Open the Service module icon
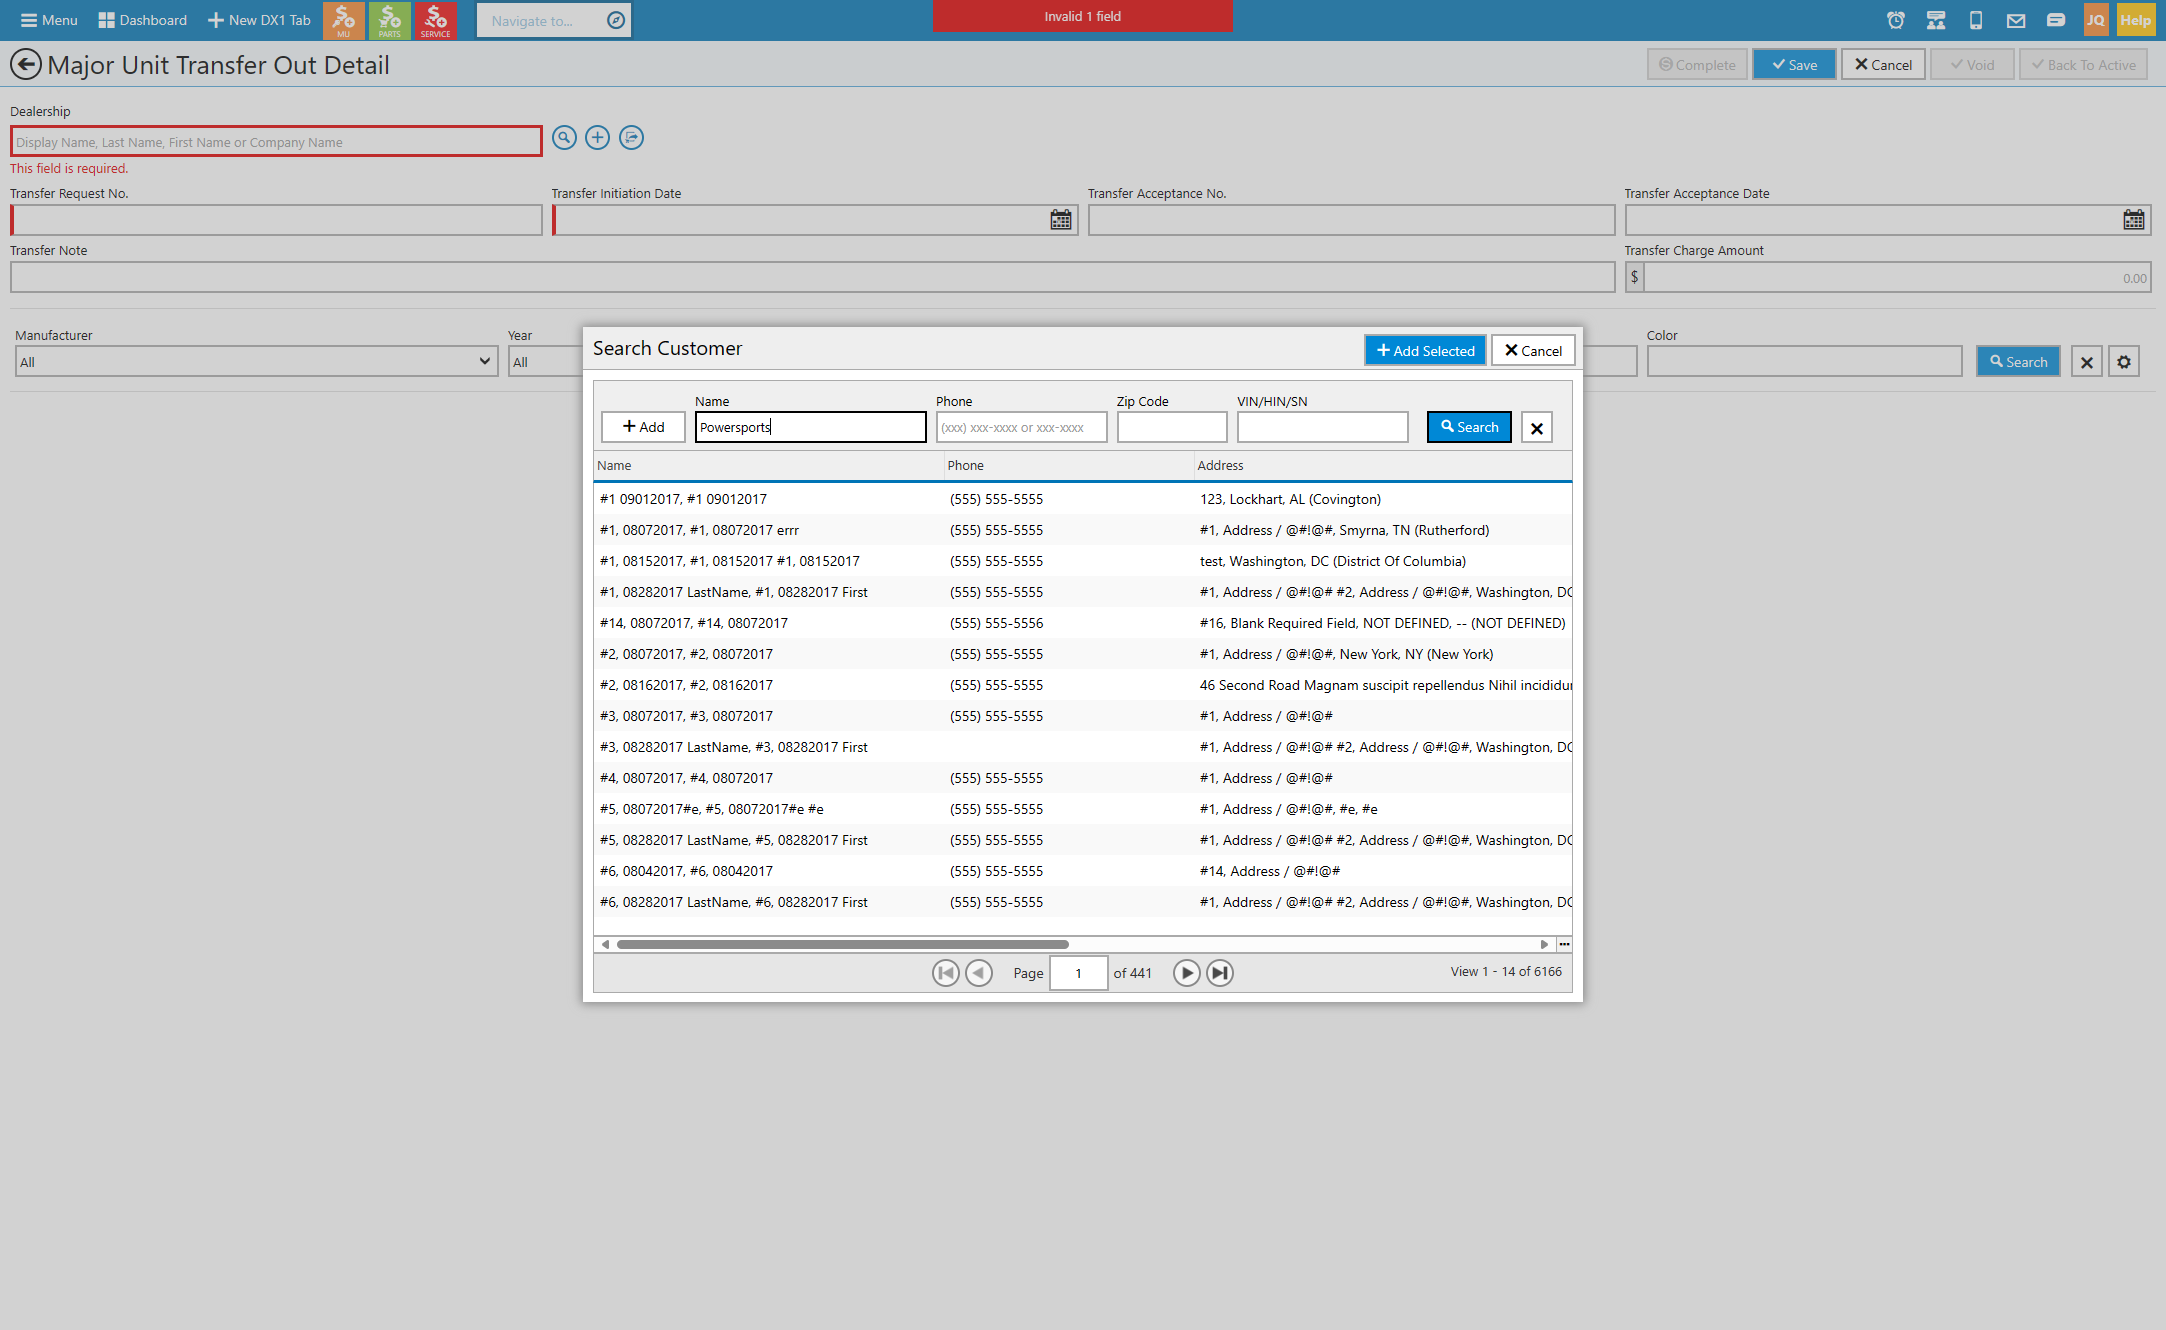Viewport: 2166px width, 1330px height. tap(435, 20)
